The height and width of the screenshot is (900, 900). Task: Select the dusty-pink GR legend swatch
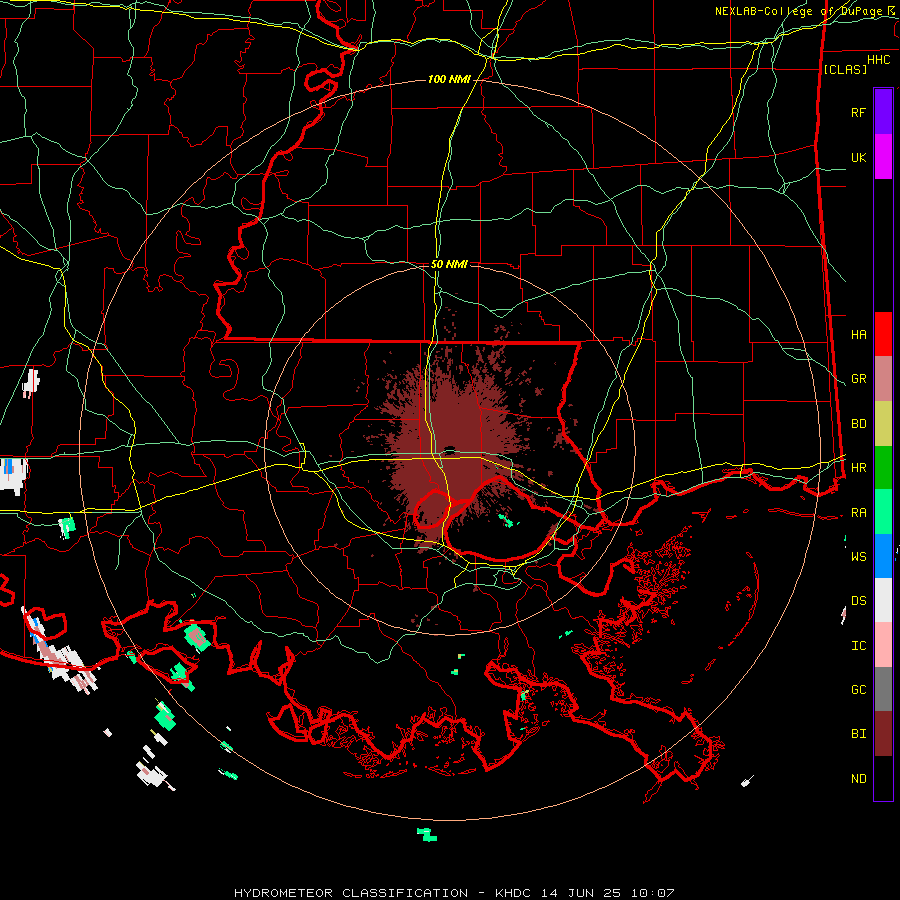(x=883, y=379)
